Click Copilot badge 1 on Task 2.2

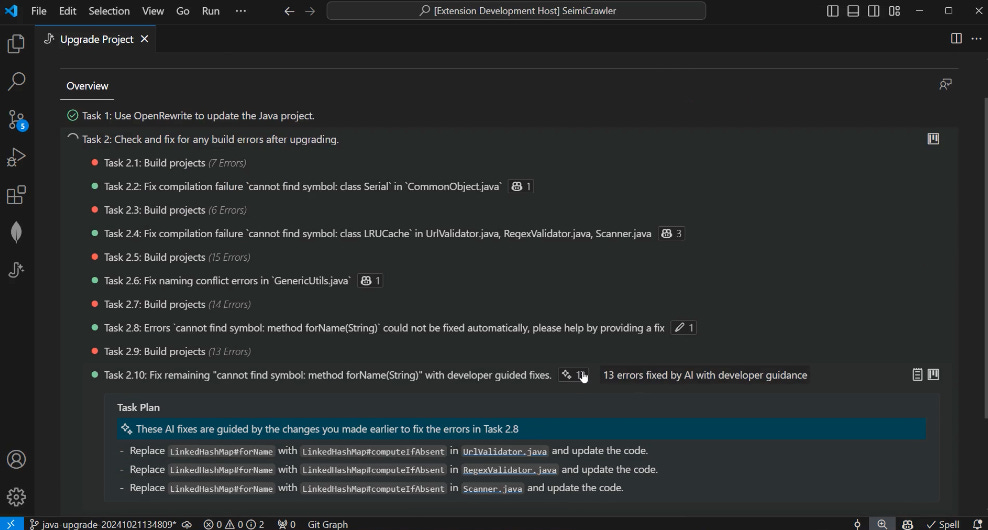click(x=522, y=187)
